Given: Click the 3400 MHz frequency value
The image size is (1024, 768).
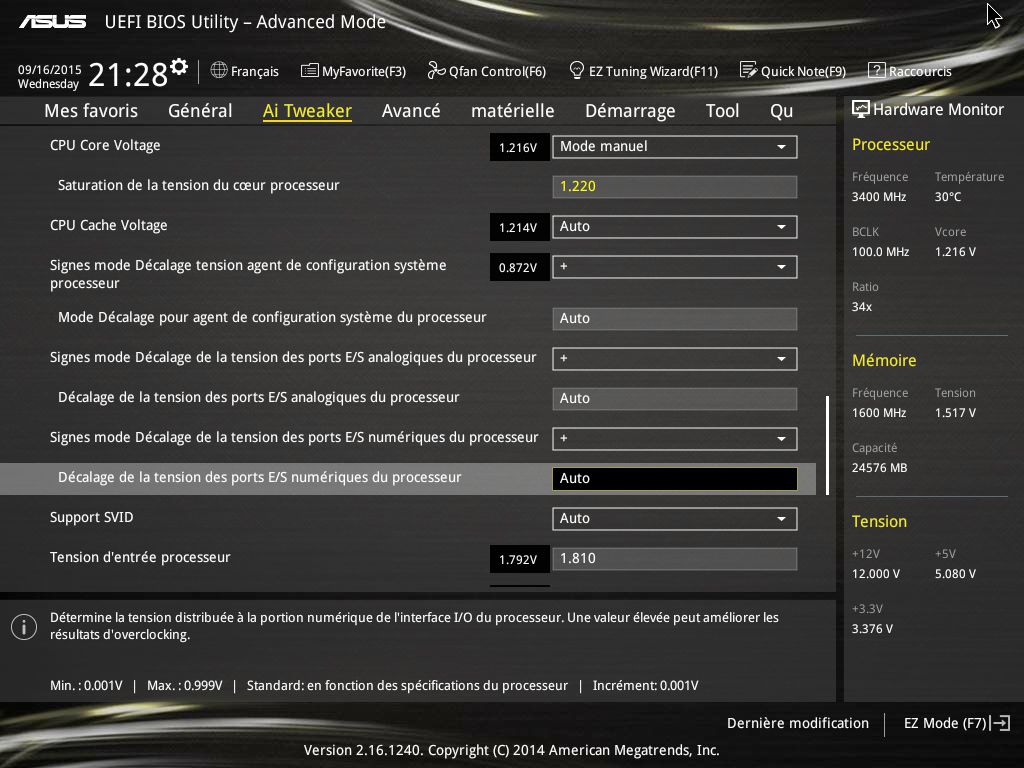Looking at the screenshot, I should point(879,197).
